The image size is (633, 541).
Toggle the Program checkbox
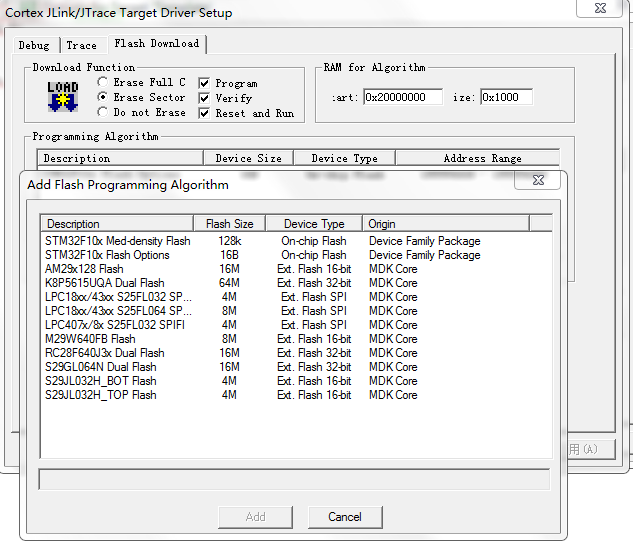coord(204,83)
